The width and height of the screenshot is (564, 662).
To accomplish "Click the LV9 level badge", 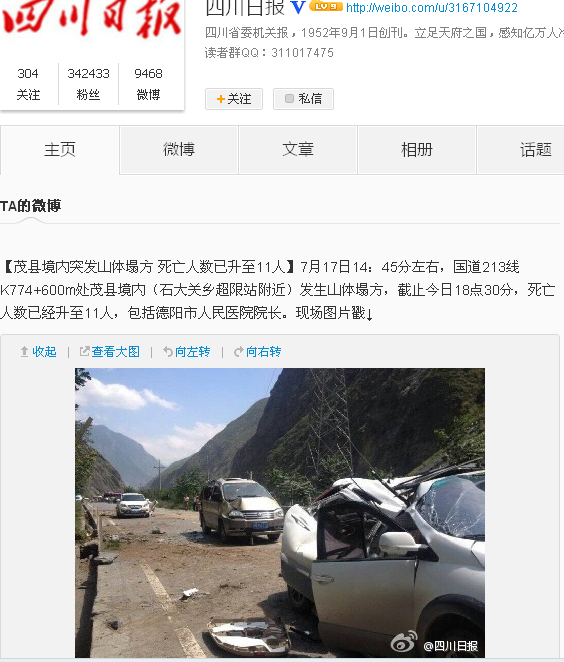I will pyautogui.click(x=325, y=6).
